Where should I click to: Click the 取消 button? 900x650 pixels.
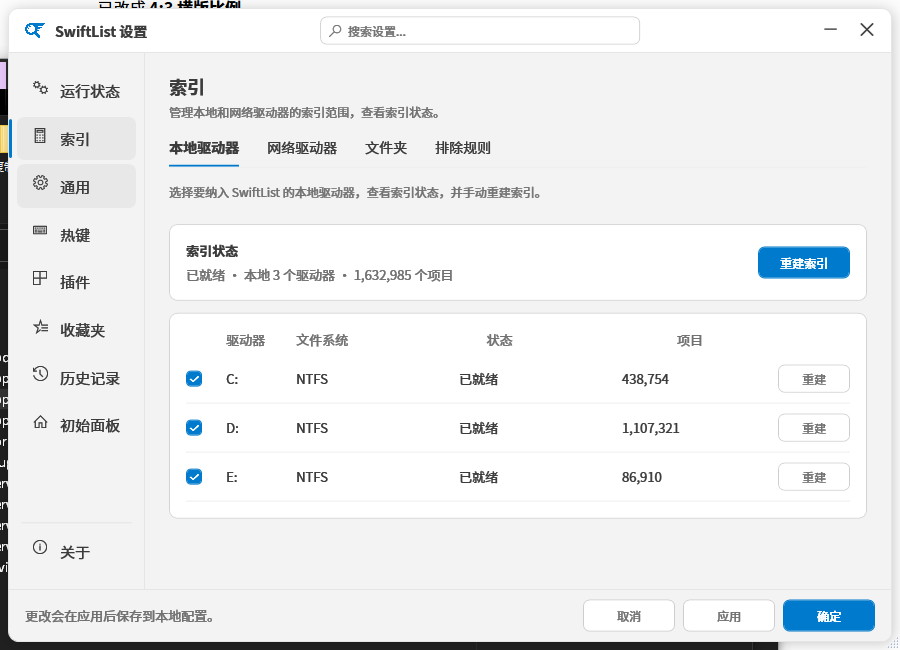629,616
